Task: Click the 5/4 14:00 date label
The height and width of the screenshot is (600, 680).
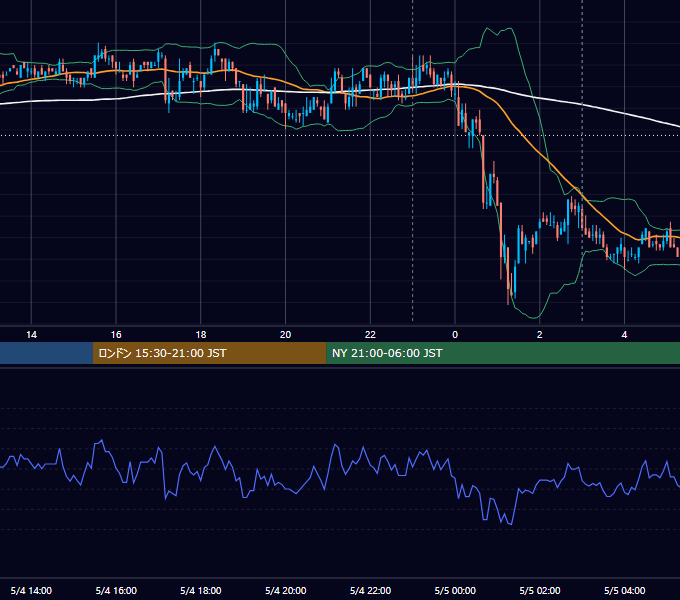Action: click(31, 590)
